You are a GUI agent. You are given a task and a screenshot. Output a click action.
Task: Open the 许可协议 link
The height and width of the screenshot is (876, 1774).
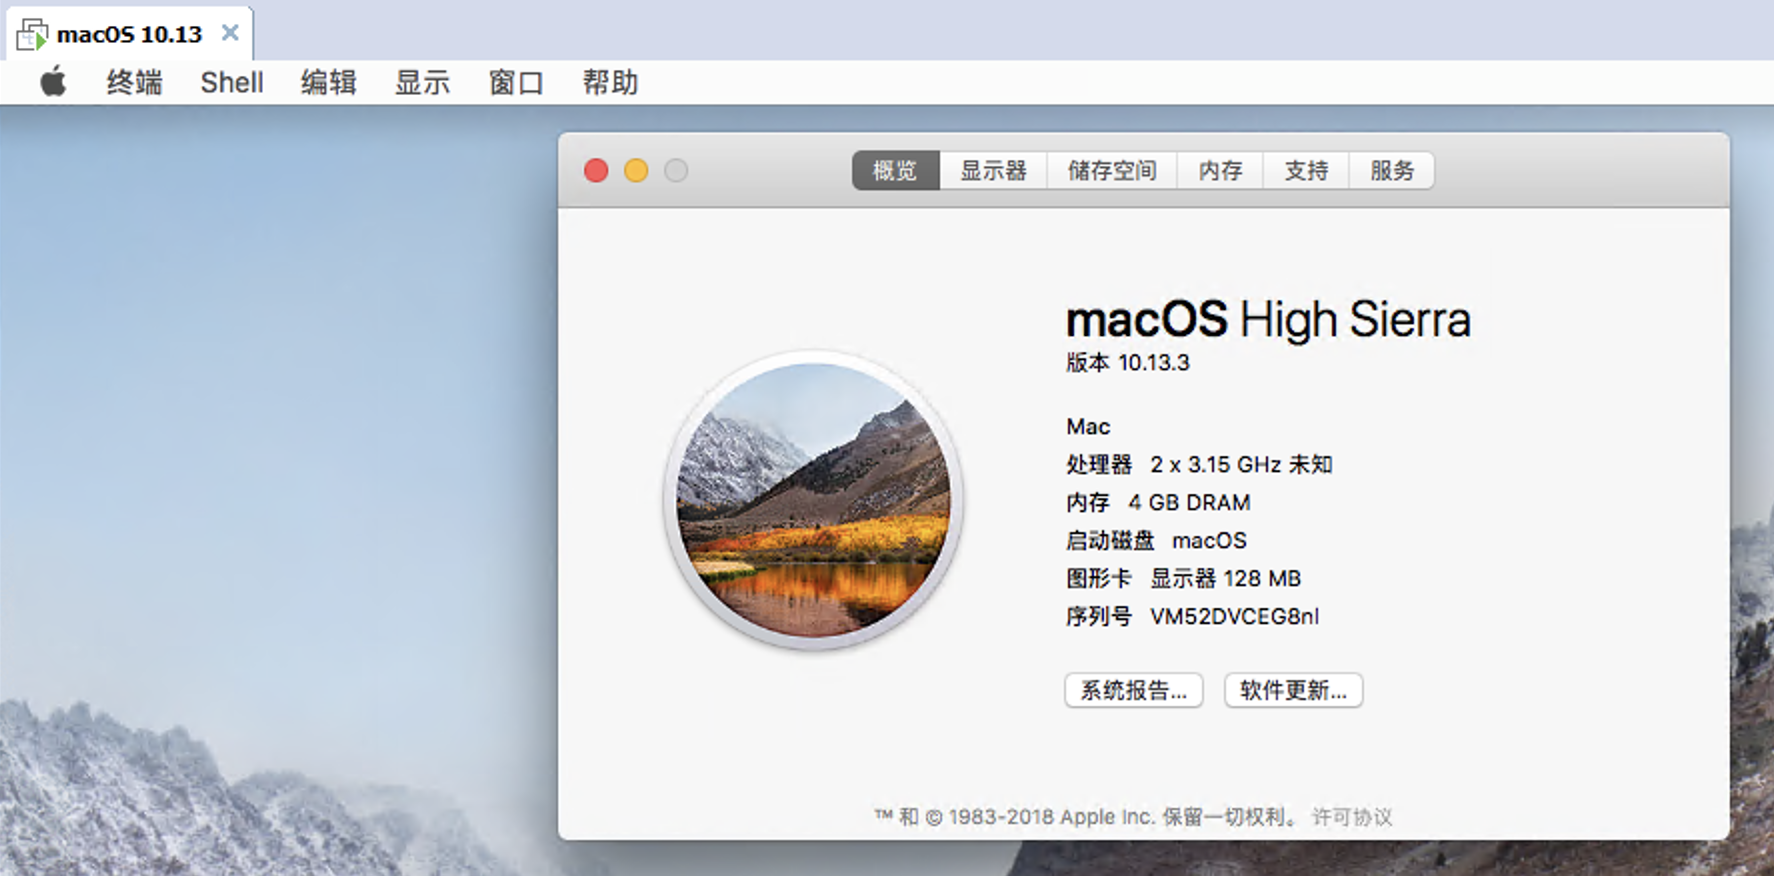[1352, 817]
